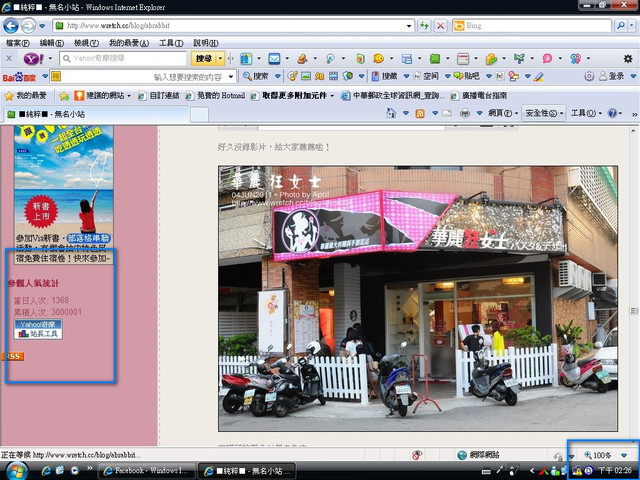Open the 編輯(E) menu
Screen dimensions: 640x480
coord(51,43)
